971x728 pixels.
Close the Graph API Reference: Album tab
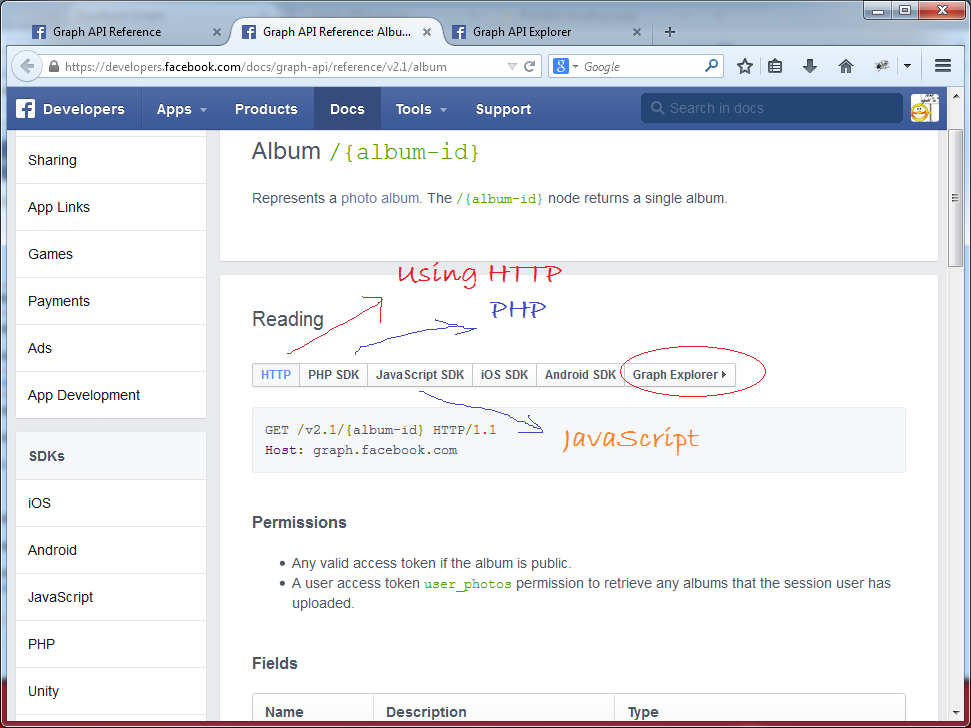tap(427, 32)
